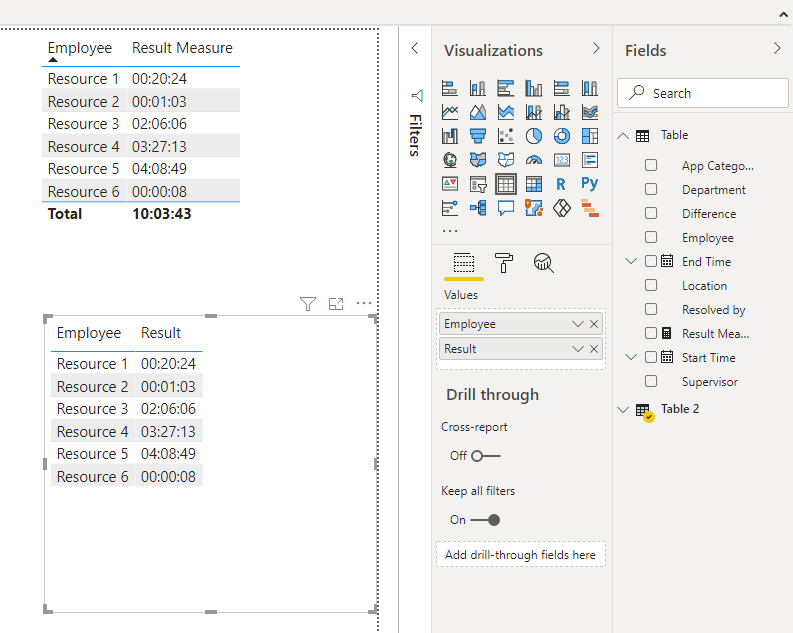
Task: Open Employee value field dropdown
Action: click(578, 324)
